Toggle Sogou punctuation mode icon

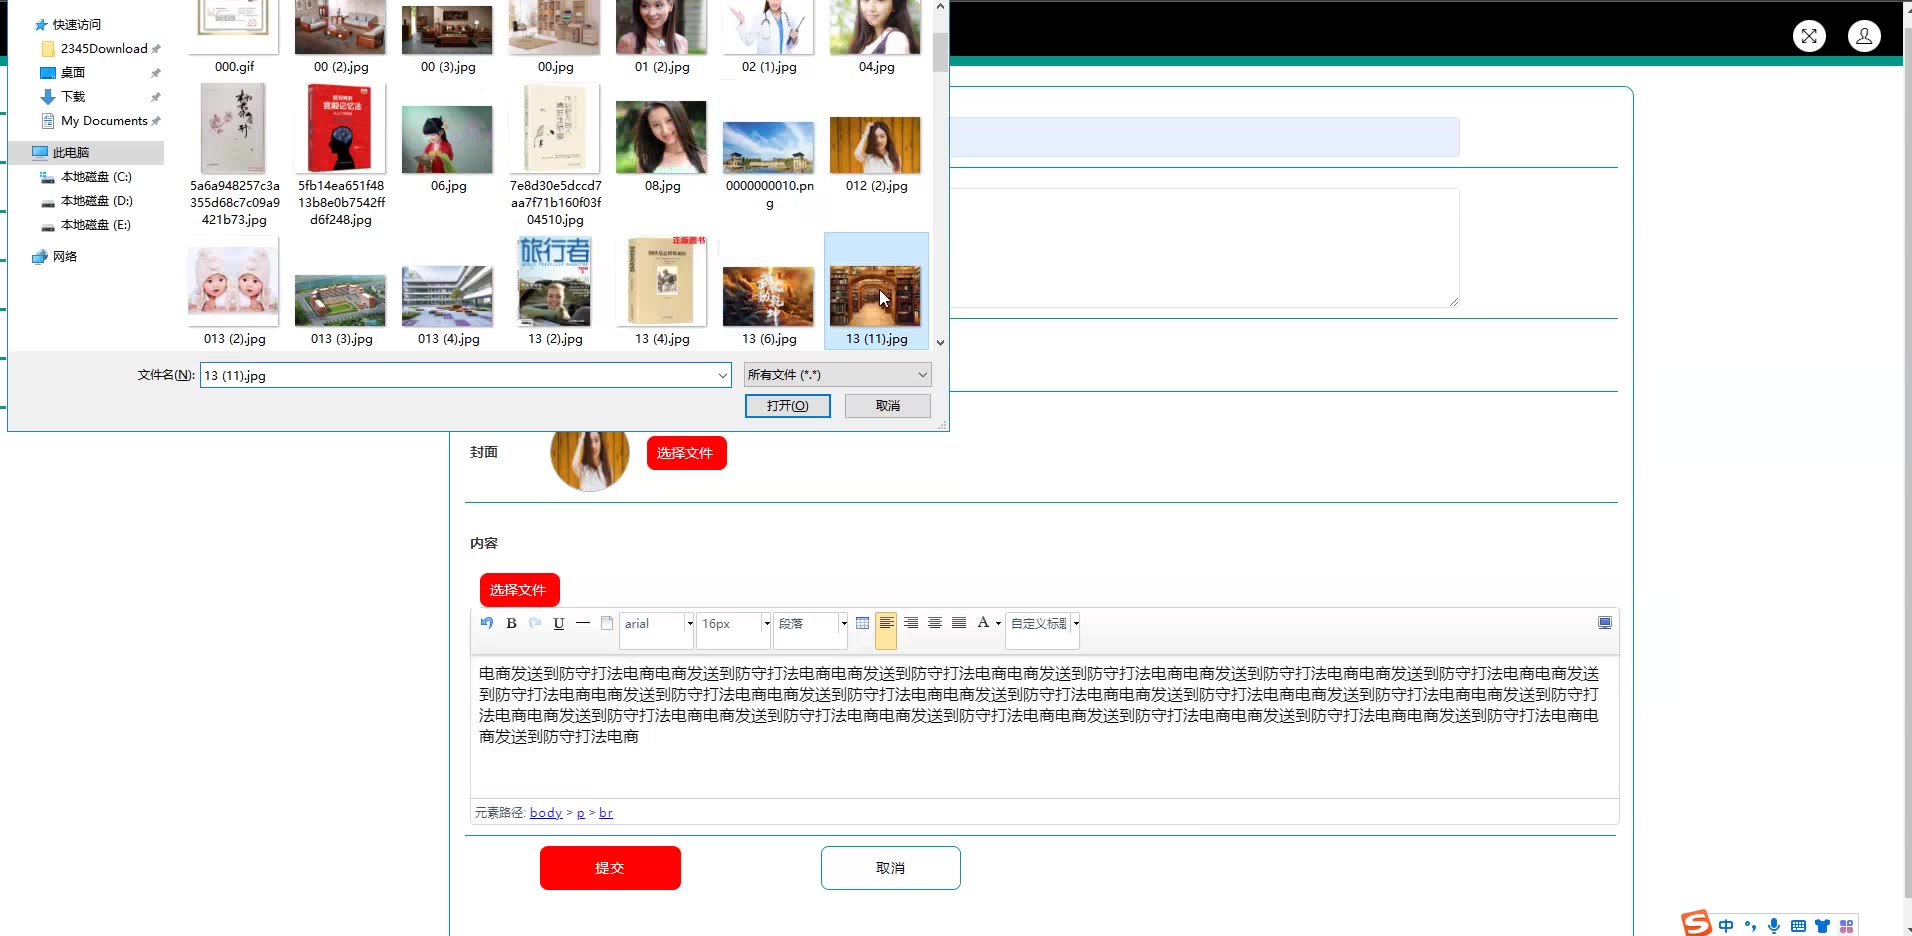(x=1750, y=926)
